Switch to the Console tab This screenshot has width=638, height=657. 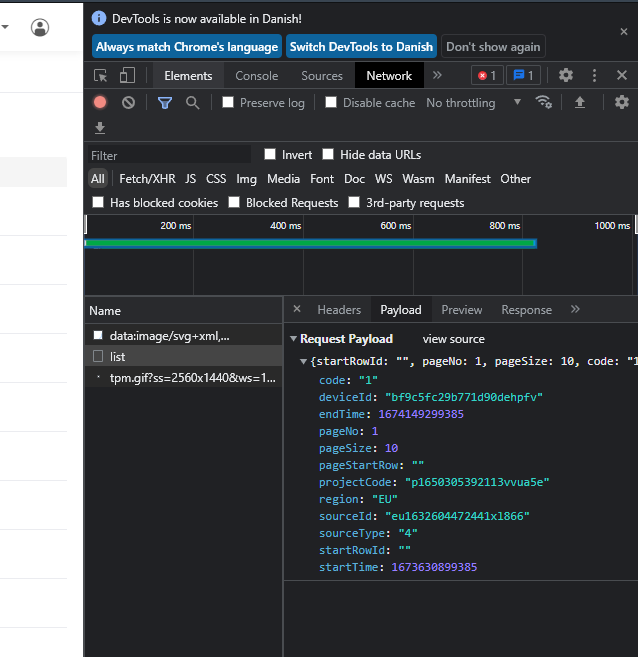[x=256, y=76]
